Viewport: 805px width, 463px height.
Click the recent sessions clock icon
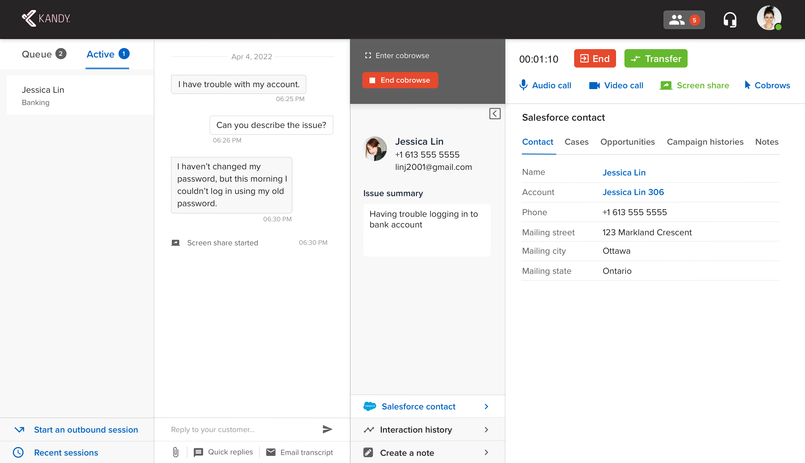tap(18, 452)
